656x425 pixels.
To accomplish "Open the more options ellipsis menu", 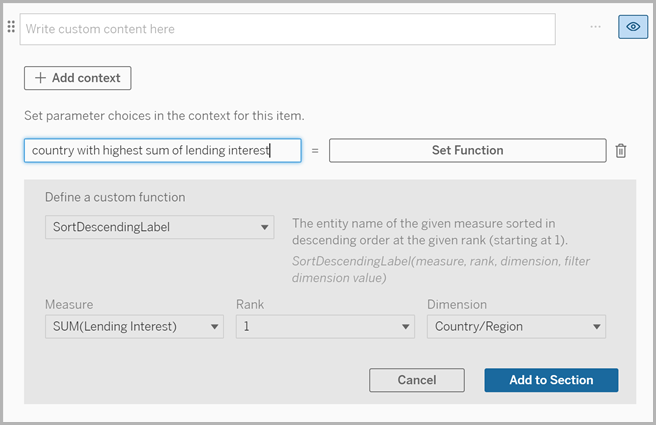I will [x=595, y=27].
